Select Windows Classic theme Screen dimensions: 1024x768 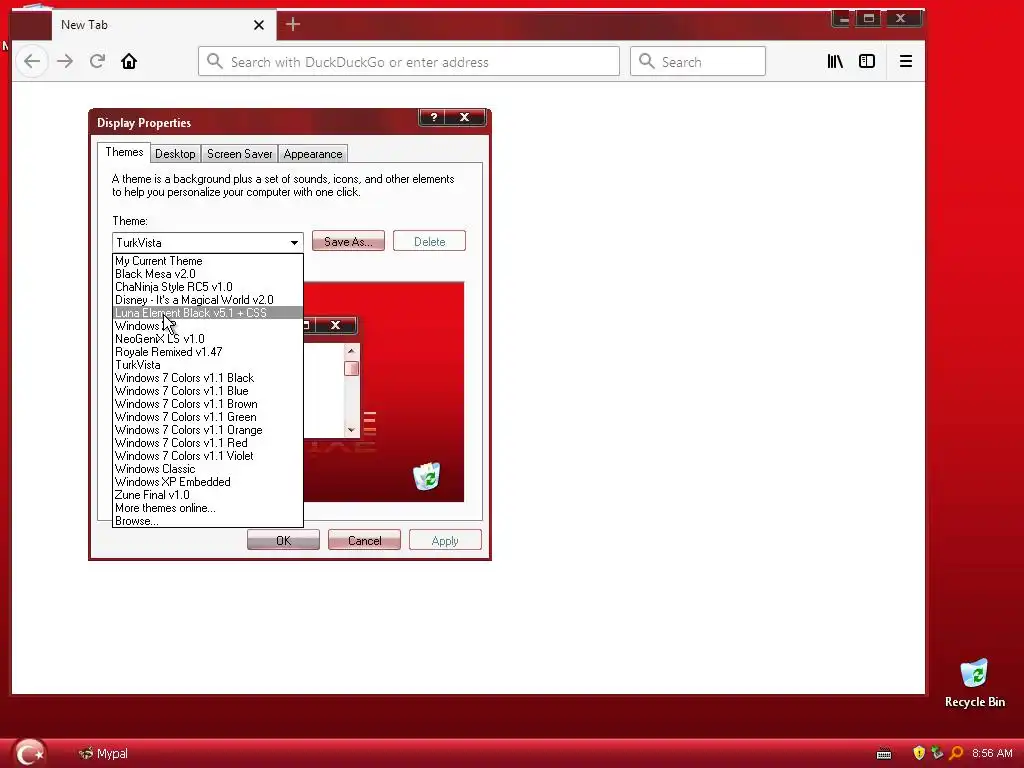(x=208, y=469)
